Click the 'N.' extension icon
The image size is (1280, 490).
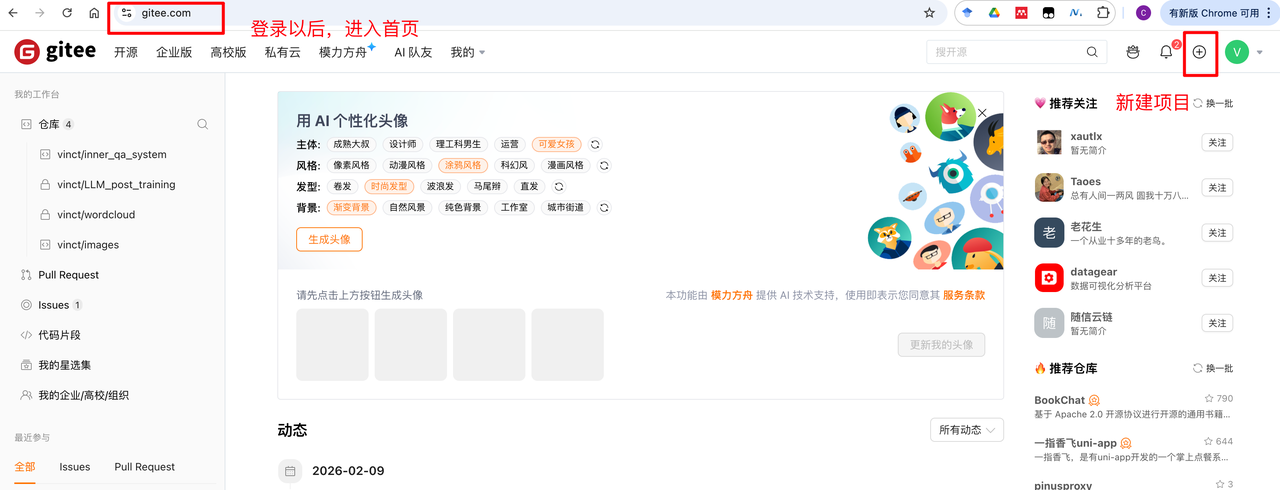(1076, 13)
